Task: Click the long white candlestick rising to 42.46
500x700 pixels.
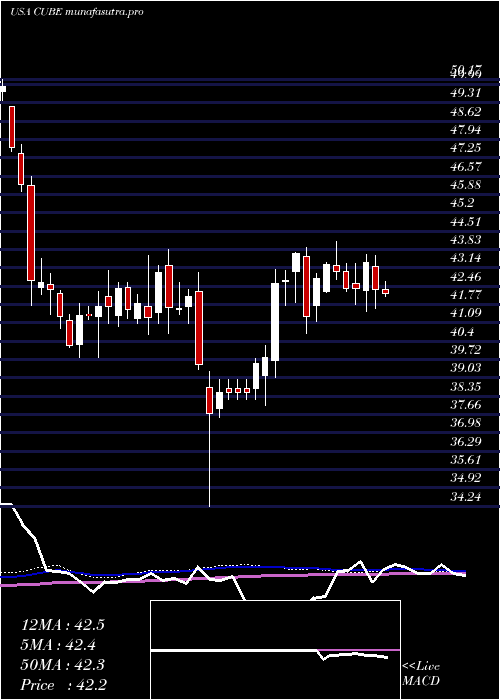Action: pos(275,321)
